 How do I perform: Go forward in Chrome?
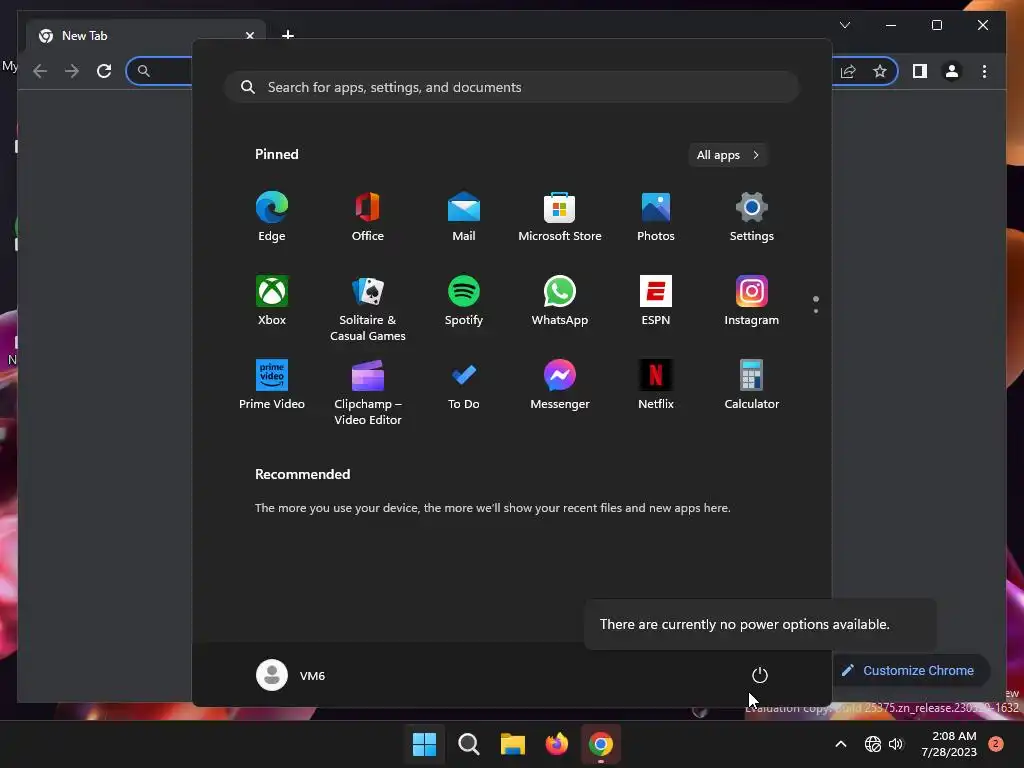click(72, 71)
